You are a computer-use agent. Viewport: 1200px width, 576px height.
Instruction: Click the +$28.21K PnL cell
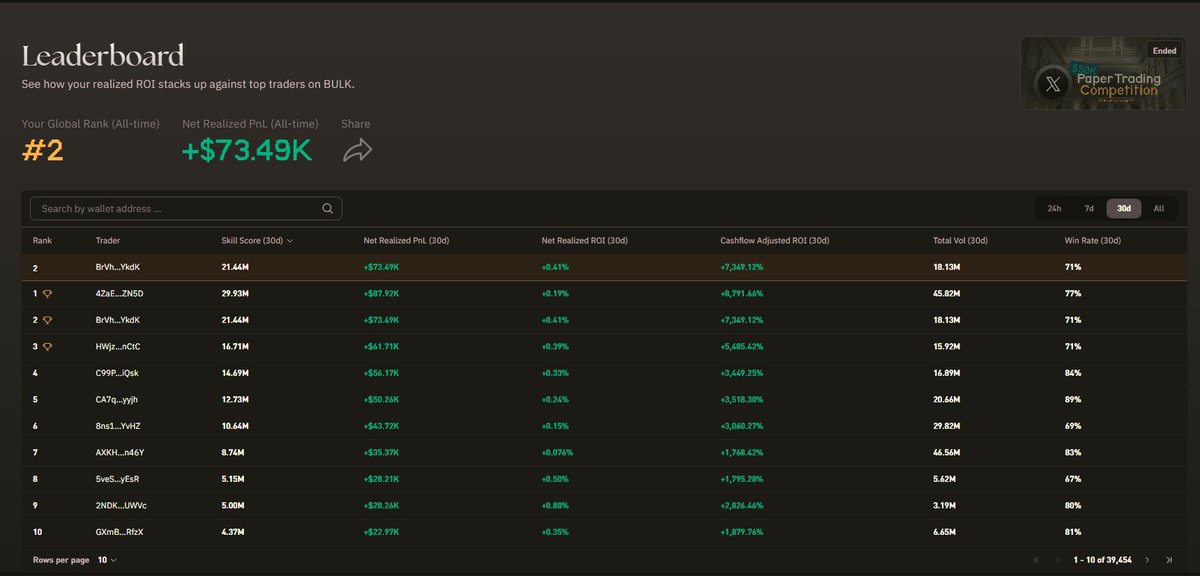click(383, 479)
